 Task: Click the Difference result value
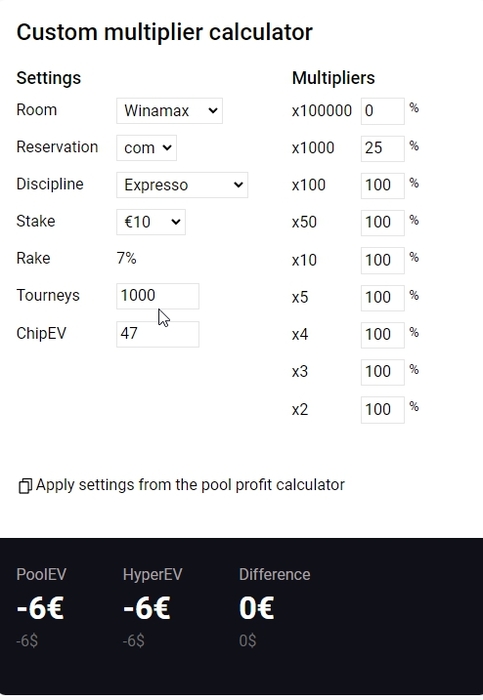(257, 608)
